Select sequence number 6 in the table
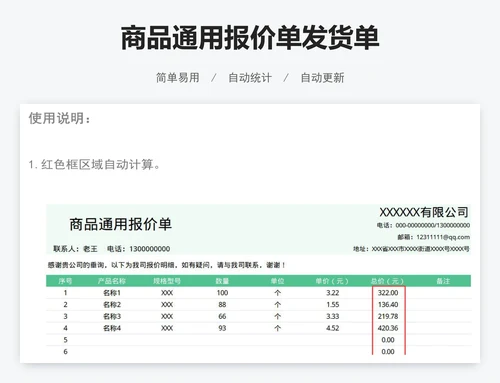The image size is (500, 383). point(65,351)
